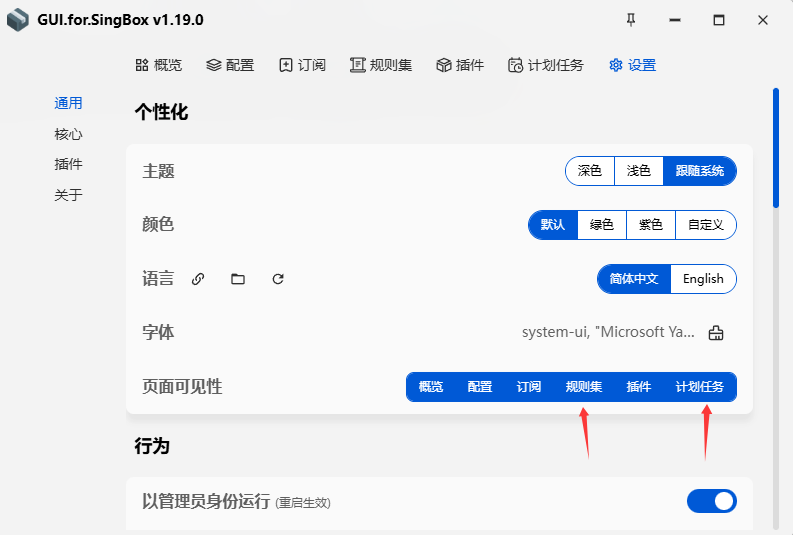This screenshot has width=793, height=535.
Task: Open 核心 in the settings sidebar
Action: pyautogui.click(x=68, y=134)
